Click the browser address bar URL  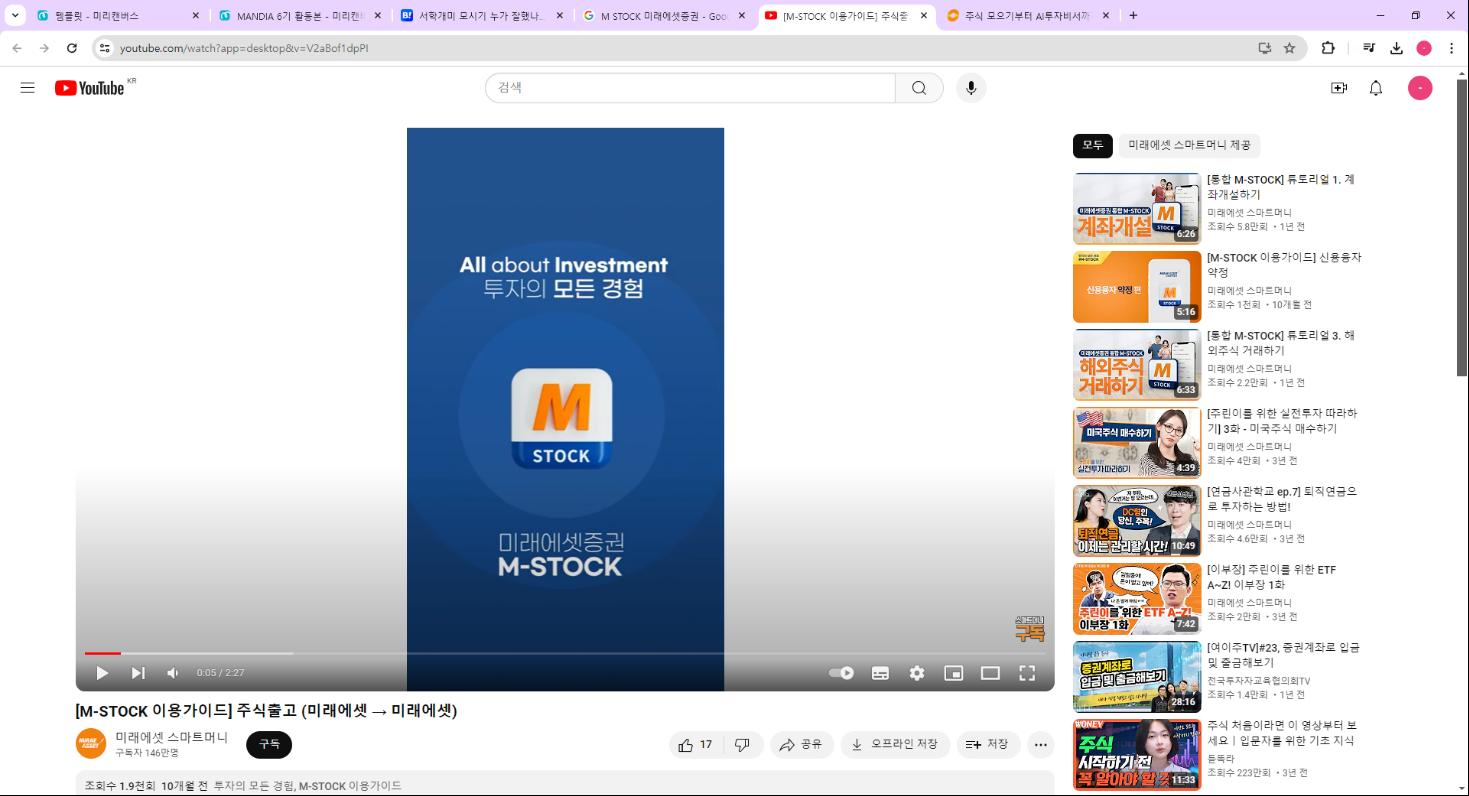(244, 48)
